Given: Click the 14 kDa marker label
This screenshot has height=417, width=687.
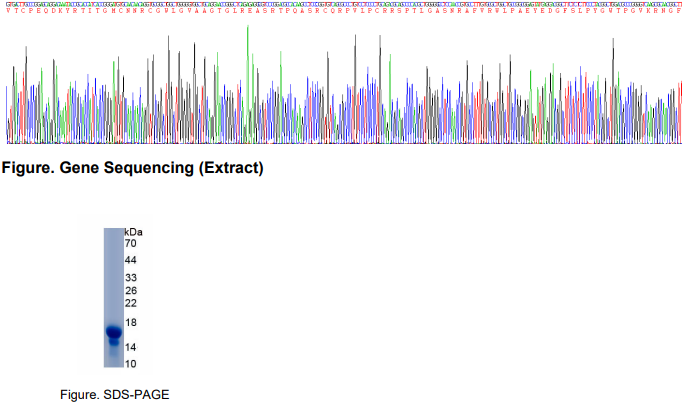Looking at the screenshot, I should (x=130, y=347).
